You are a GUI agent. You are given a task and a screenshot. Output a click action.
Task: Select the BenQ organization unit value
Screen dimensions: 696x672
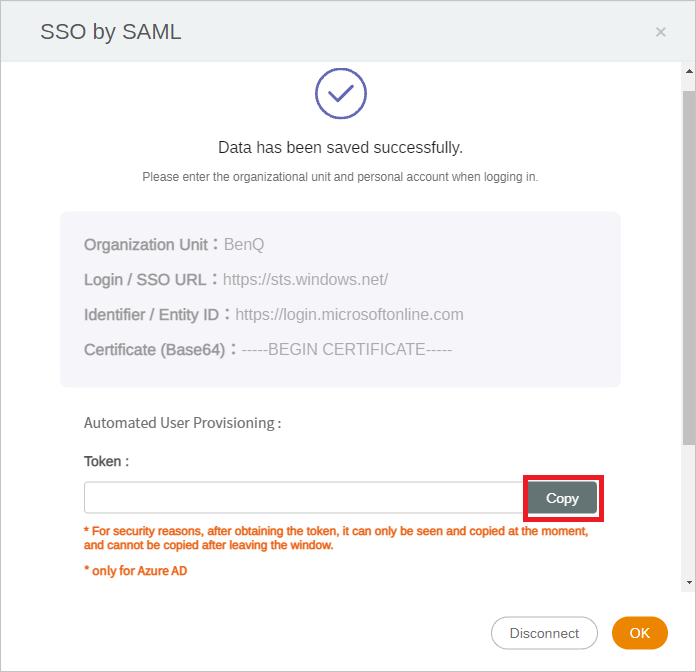[x=244, y=245]
